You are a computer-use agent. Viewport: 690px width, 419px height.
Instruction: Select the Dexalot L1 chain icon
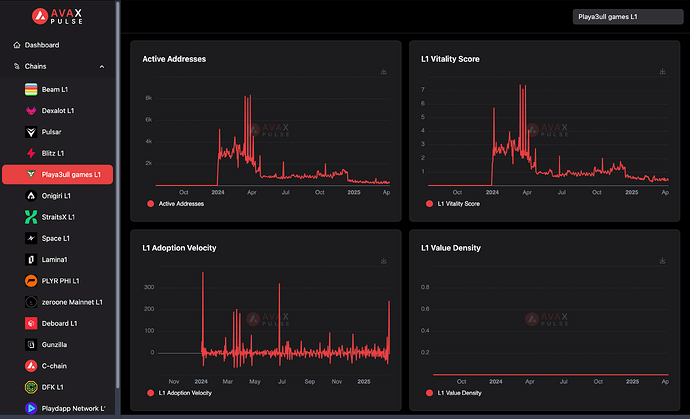pos(31,111)
